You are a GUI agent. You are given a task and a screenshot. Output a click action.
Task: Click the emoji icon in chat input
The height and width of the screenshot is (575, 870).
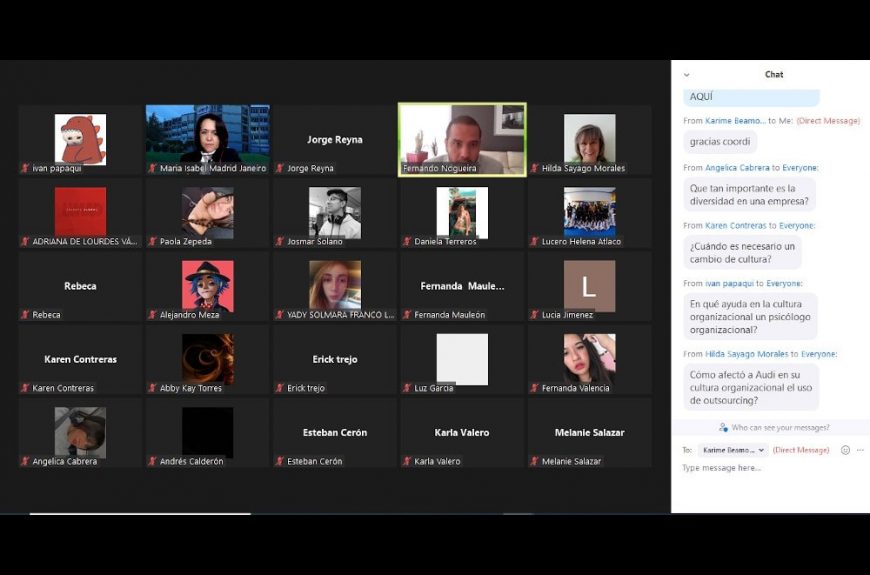[x=845, y=450]
